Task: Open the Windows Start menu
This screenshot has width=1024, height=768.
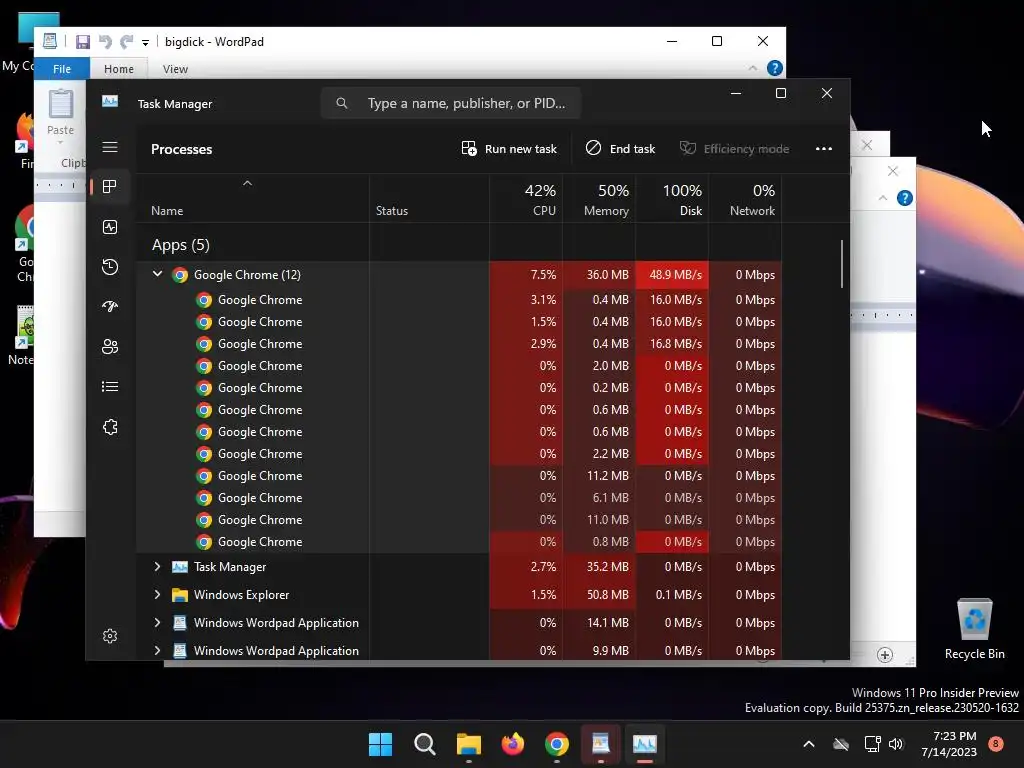Action: pos(380,744)
